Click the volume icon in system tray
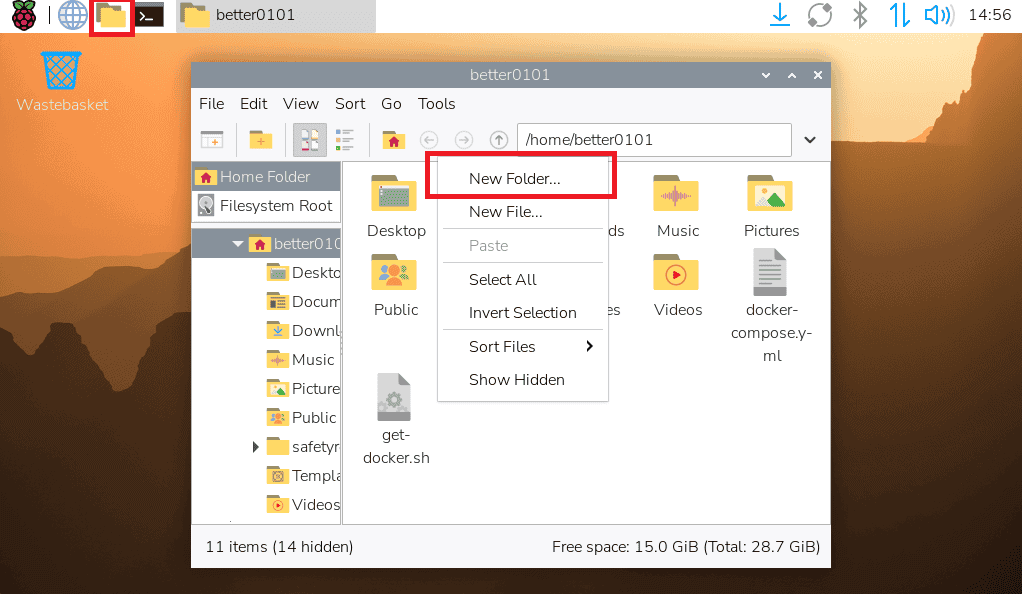1022x594 pixels. tap(937, 15)
